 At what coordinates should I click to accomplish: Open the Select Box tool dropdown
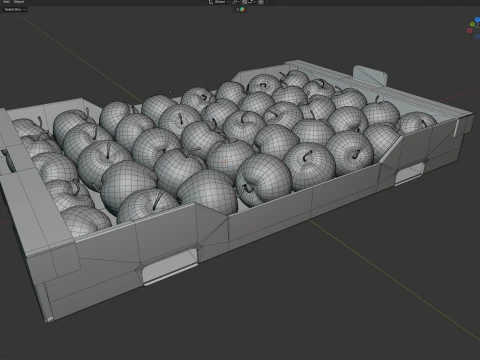(15, 9)
